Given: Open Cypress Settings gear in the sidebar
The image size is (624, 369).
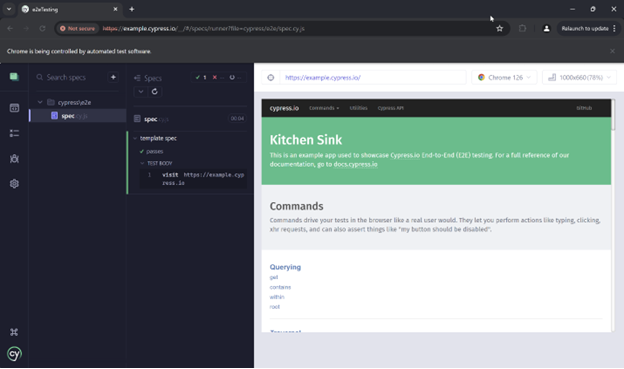Looking at the screenshot, I should tap(14, 184).
